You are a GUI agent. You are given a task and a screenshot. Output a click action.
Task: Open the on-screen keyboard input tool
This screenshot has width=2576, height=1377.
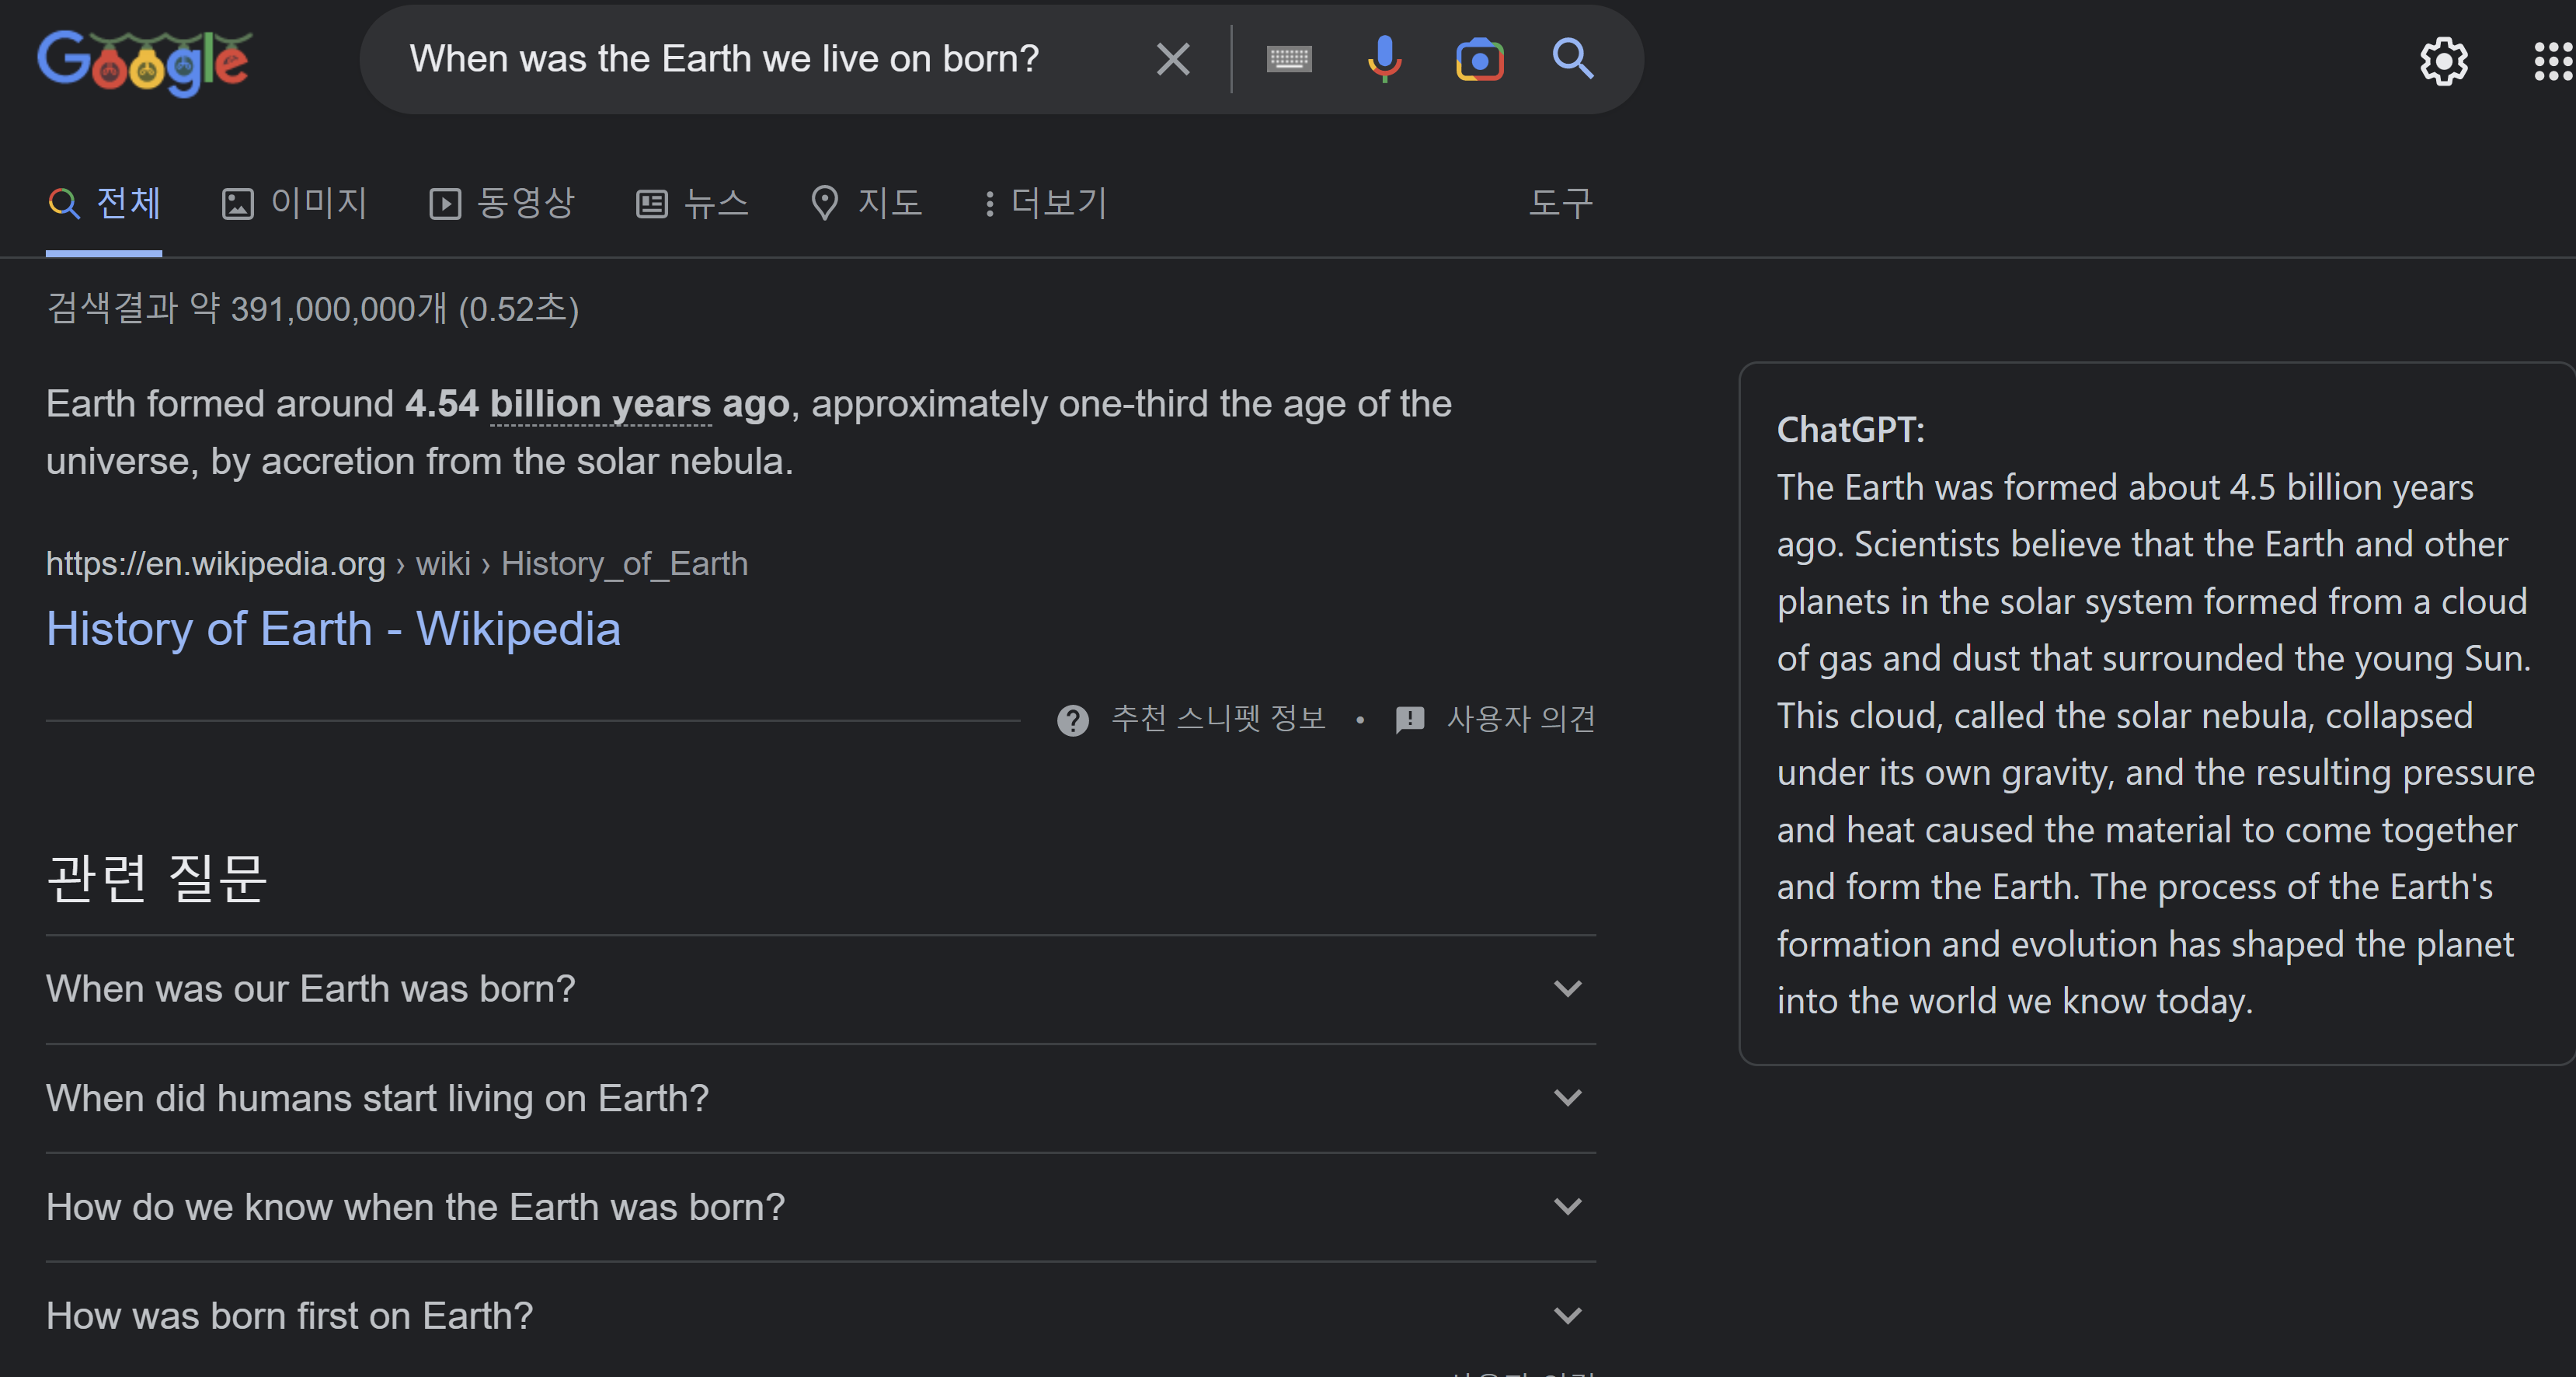[1289, 59]
